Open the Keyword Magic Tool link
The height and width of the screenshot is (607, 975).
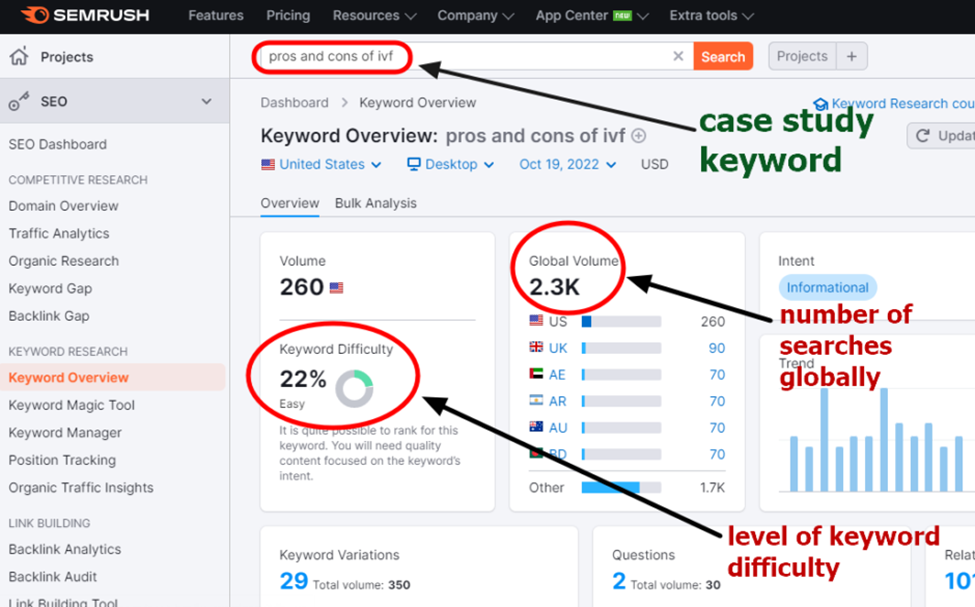click(72, 405)
